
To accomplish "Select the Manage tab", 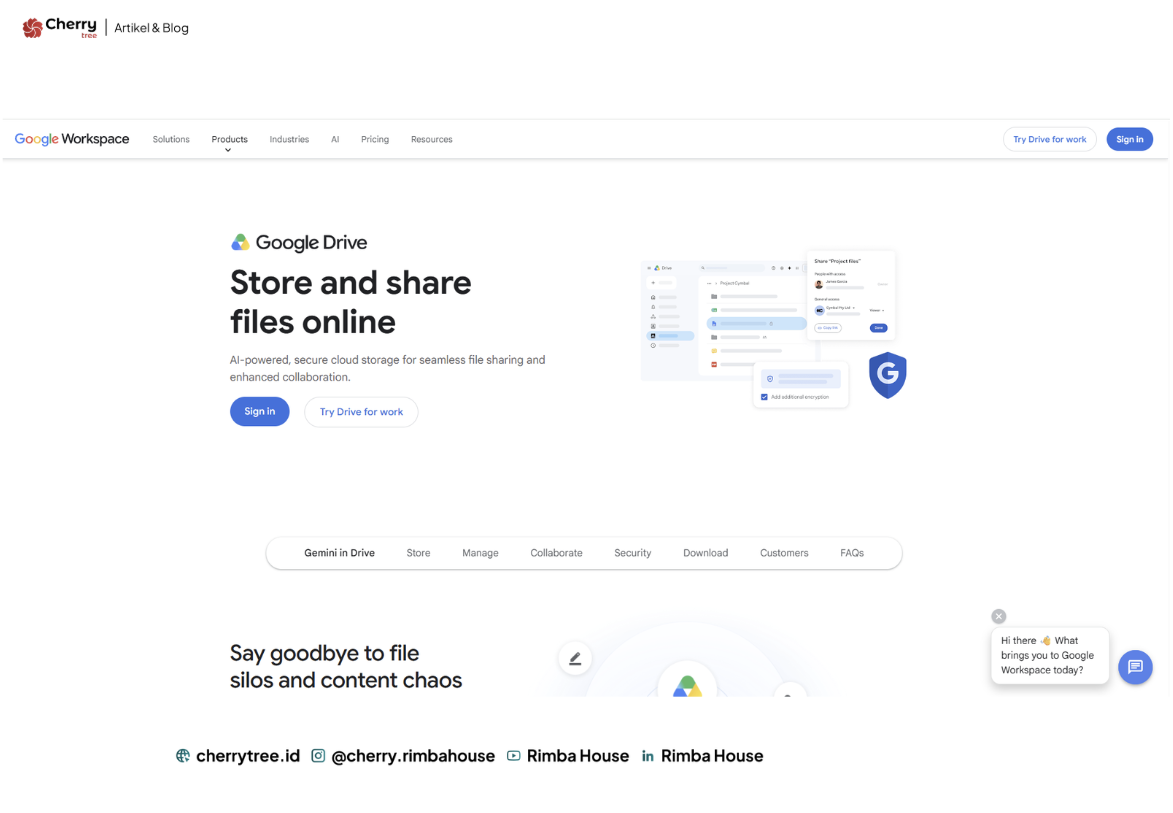I will (x=480, y=553).
